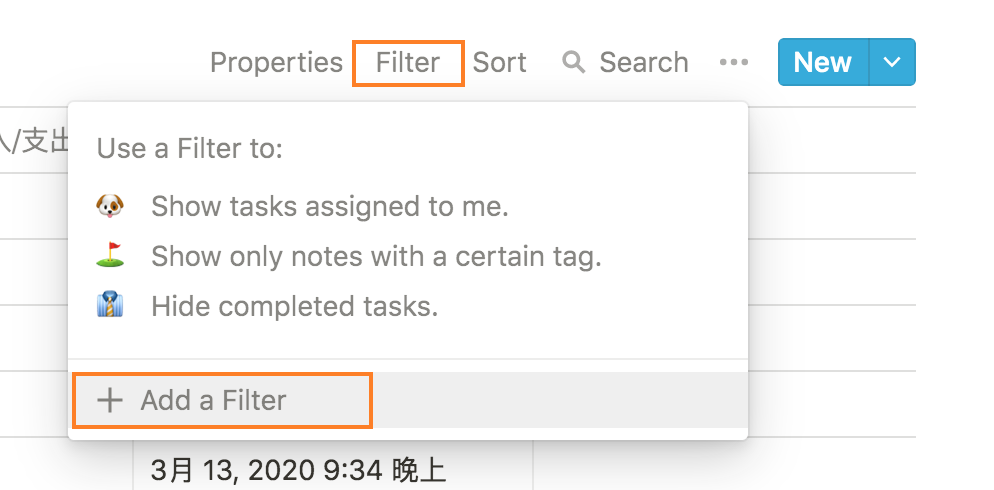Open the Sort menu
This screenshot has width=994, height=490.
tap(500, 62)
